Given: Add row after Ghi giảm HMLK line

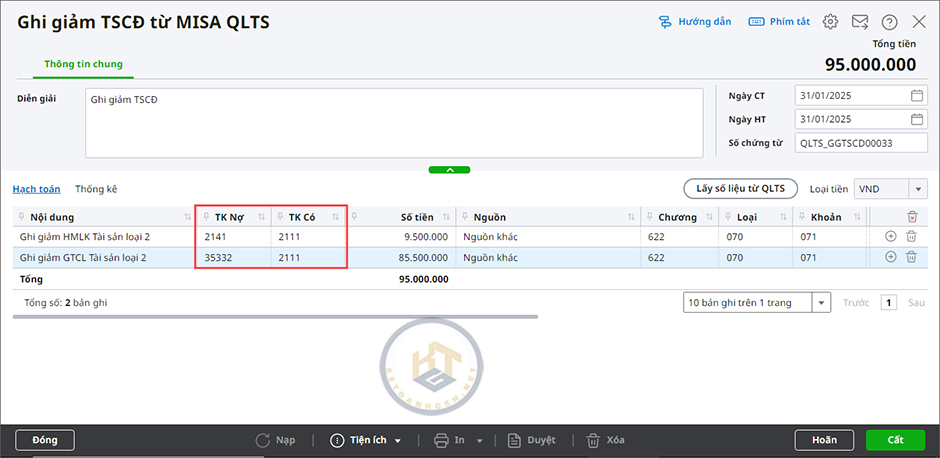Looking at the screenshot, I should (891, 237).
